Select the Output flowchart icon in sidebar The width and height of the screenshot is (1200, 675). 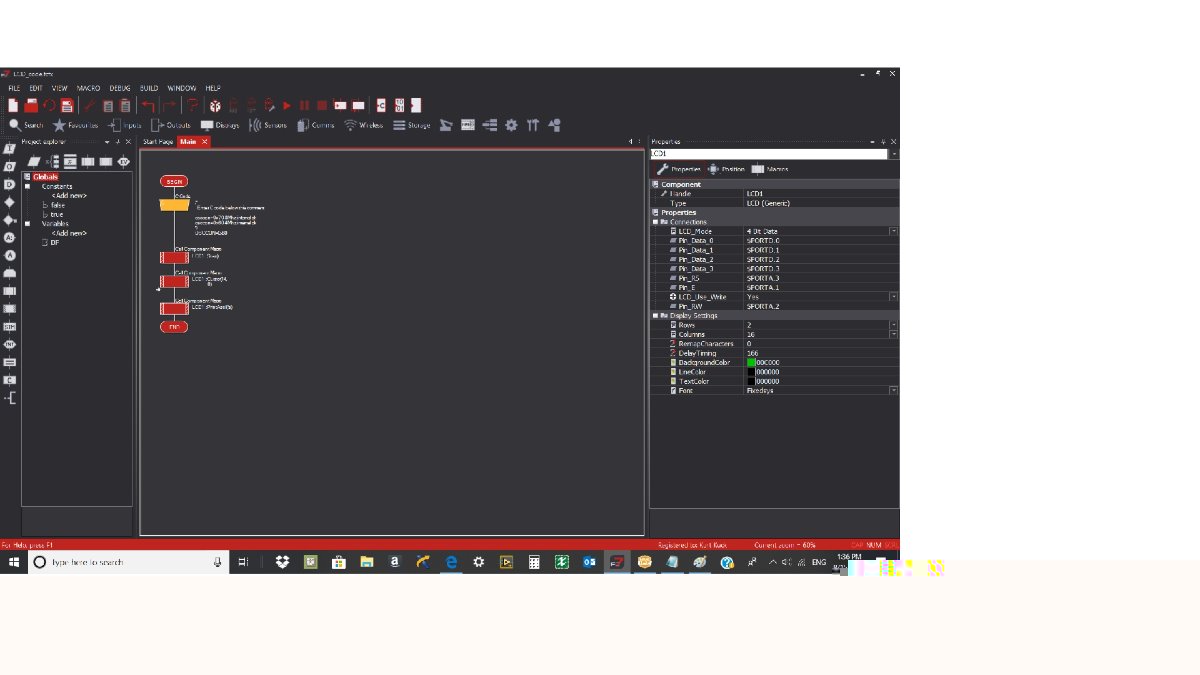(10, 166)
